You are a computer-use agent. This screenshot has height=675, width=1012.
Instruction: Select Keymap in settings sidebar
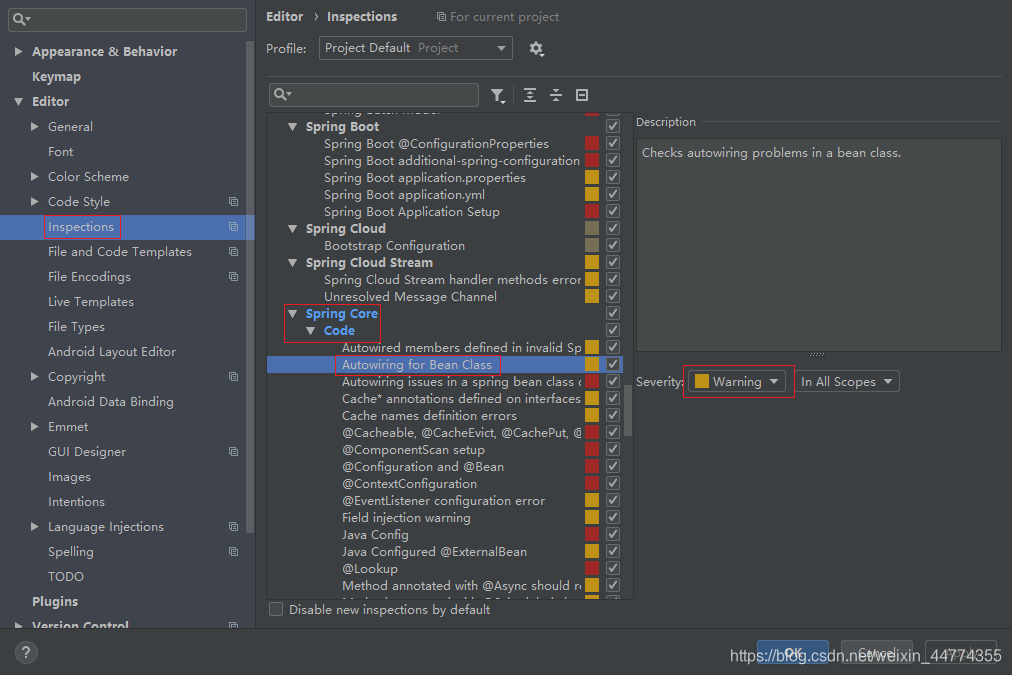coord(57,77)
